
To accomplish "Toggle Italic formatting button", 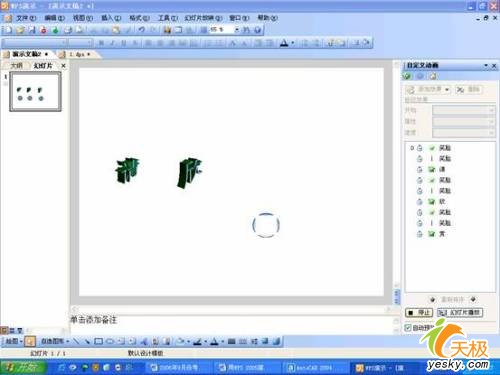I will point(112,43).
